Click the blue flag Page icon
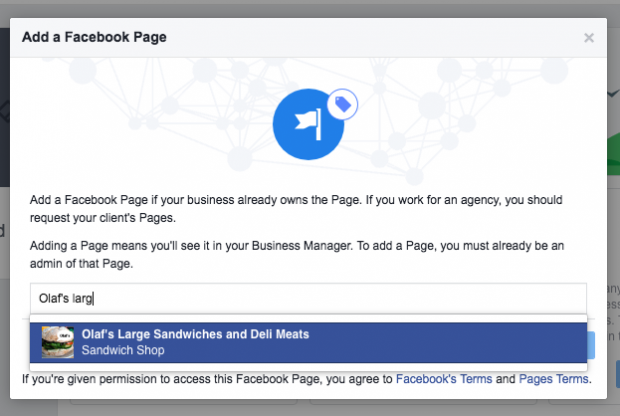This screenshot has height=416, width=620. point(308,124)
